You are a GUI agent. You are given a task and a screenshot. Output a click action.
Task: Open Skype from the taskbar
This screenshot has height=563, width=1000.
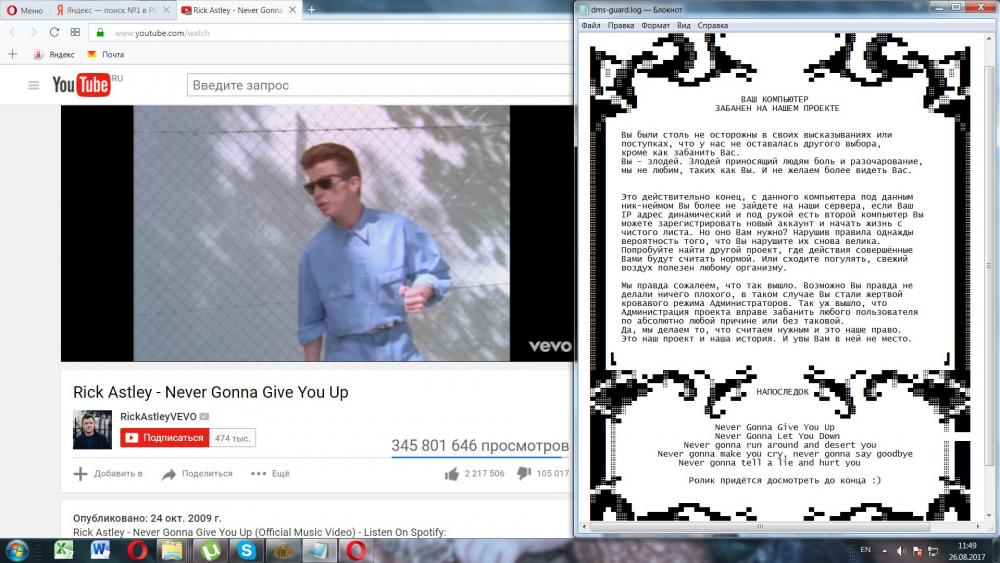247,550
